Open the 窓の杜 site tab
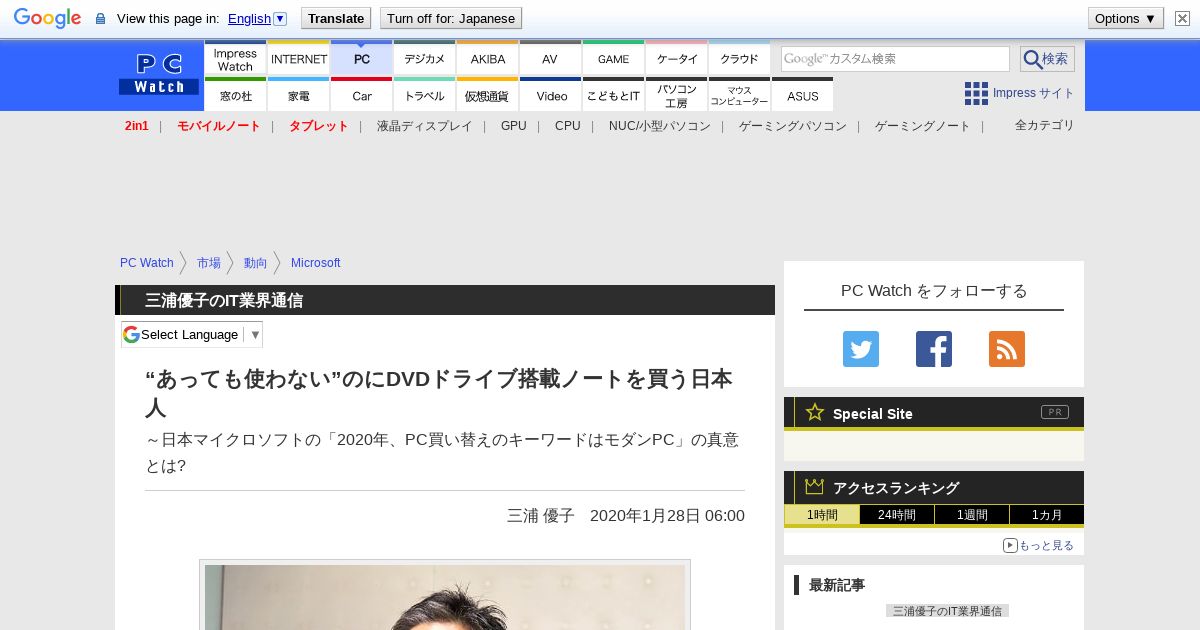This screenshot has width=1200, height=630. click(235, 95)
